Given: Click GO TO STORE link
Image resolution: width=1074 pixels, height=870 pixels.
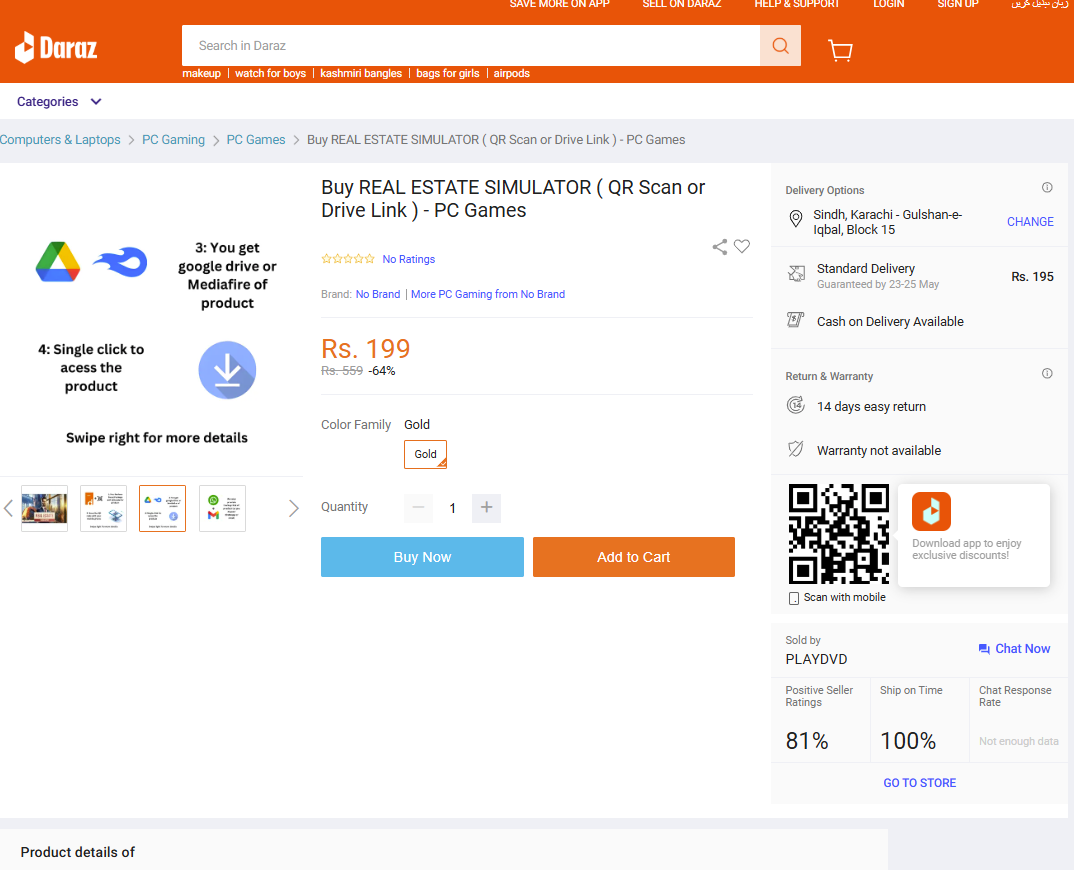Looking at the screenshot, I should [919, 783].
